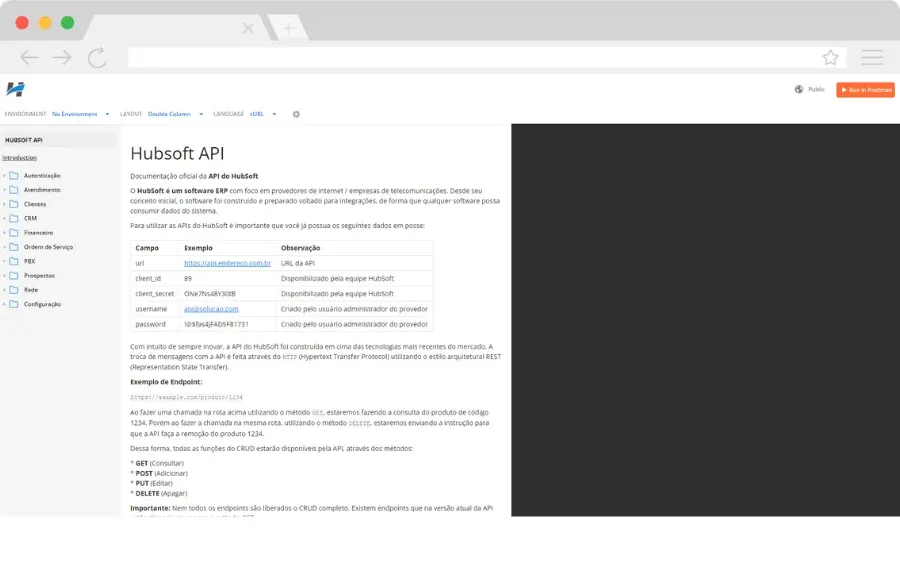Viewport: 900px width, 563px height.
Task: Click the 'URL da API' table cell
Action: (297, 263)
